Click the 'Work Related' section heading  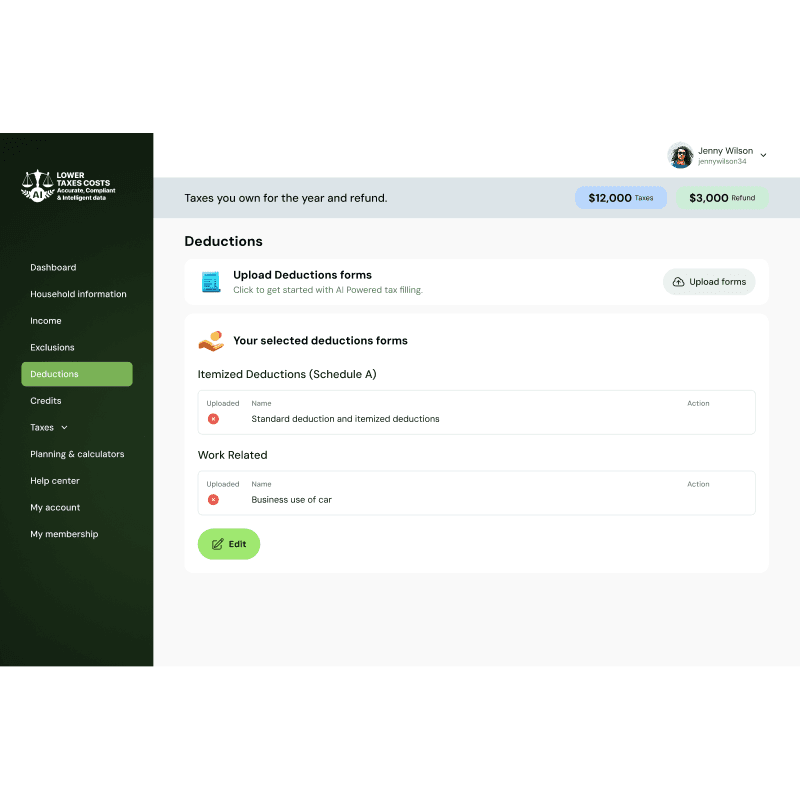click(233, 455)
